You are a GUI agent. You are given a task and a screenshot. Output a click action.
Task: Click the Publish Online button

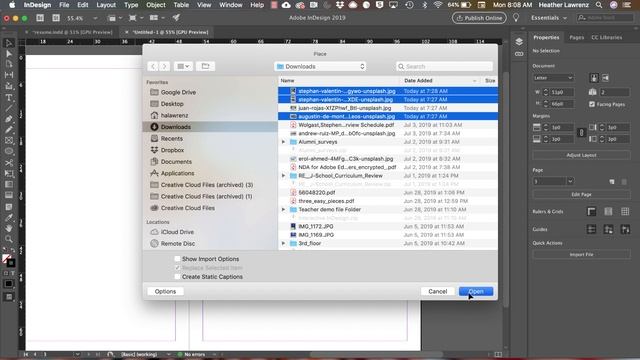(x=479, y=18)
